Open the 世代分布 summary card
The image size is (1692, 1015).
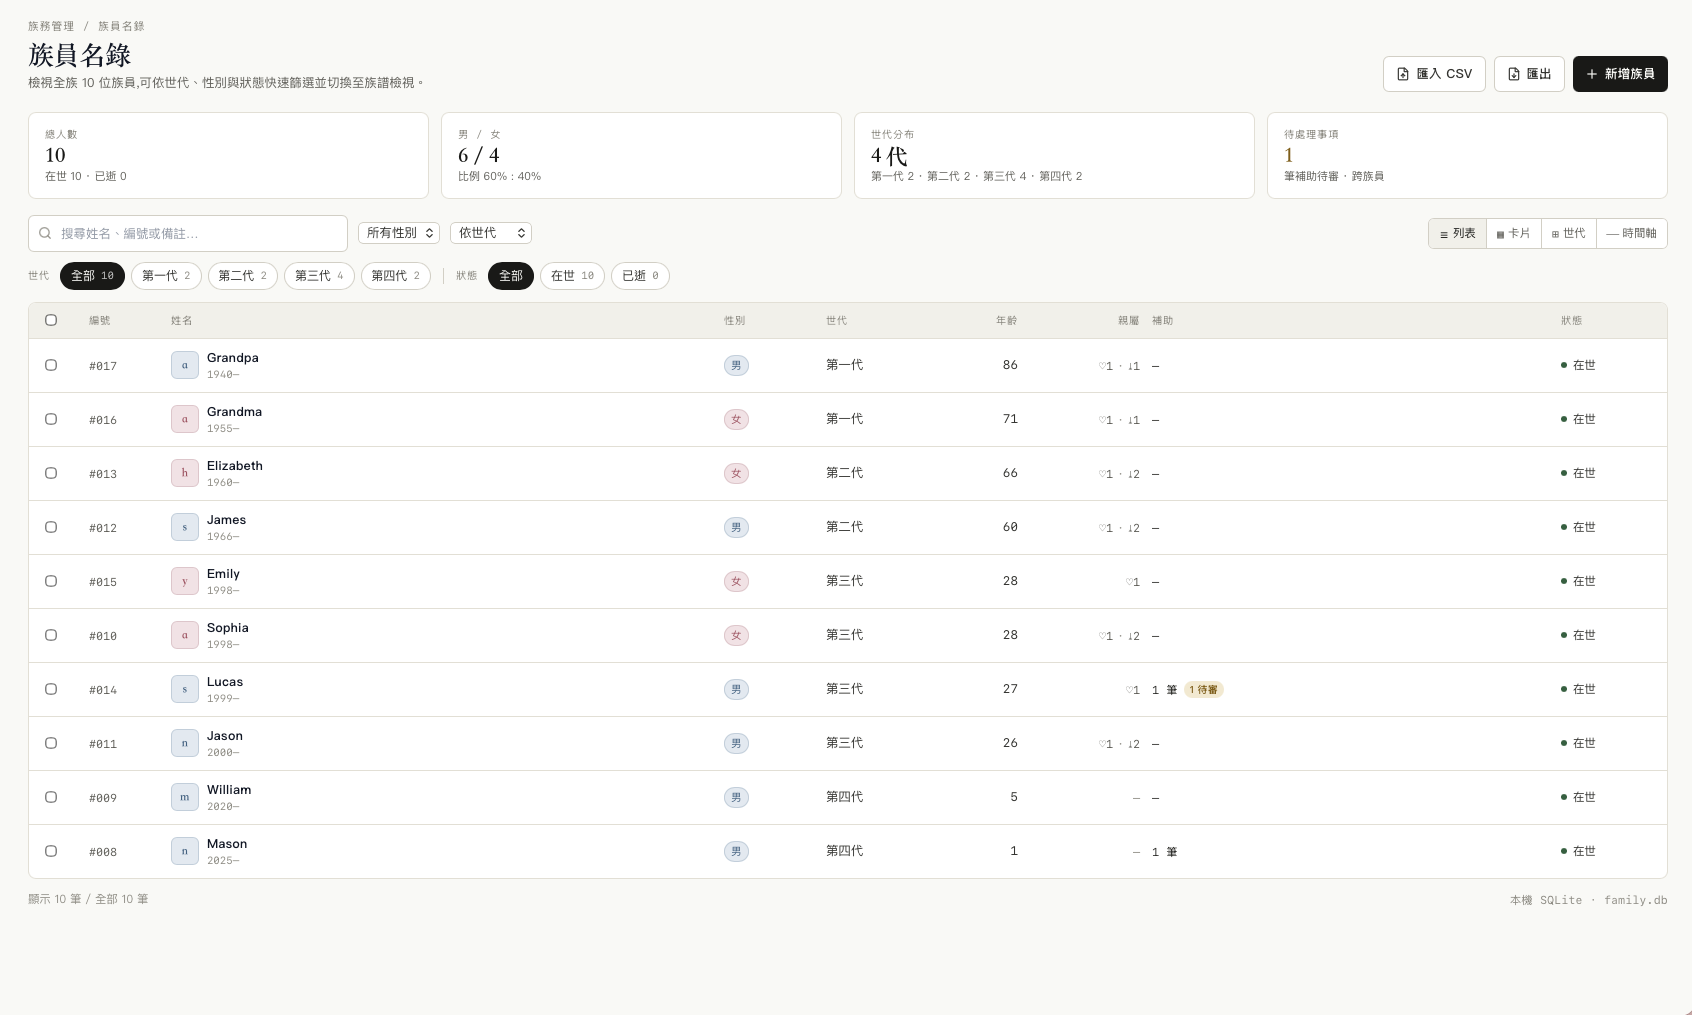(x=1054, y=155)
